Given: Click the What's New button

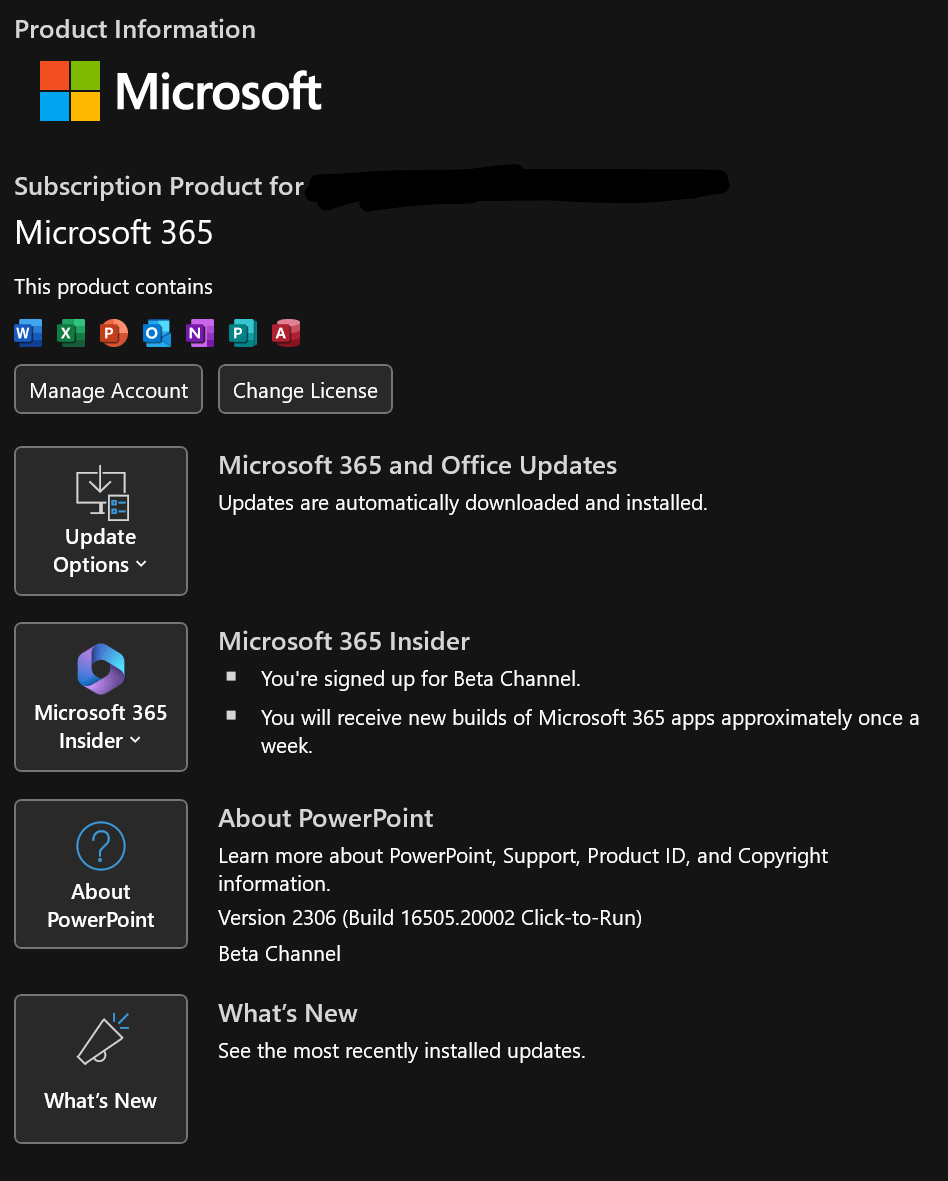Looking at the screenshot, I should pyautogui.click(x=101, y=1069).
